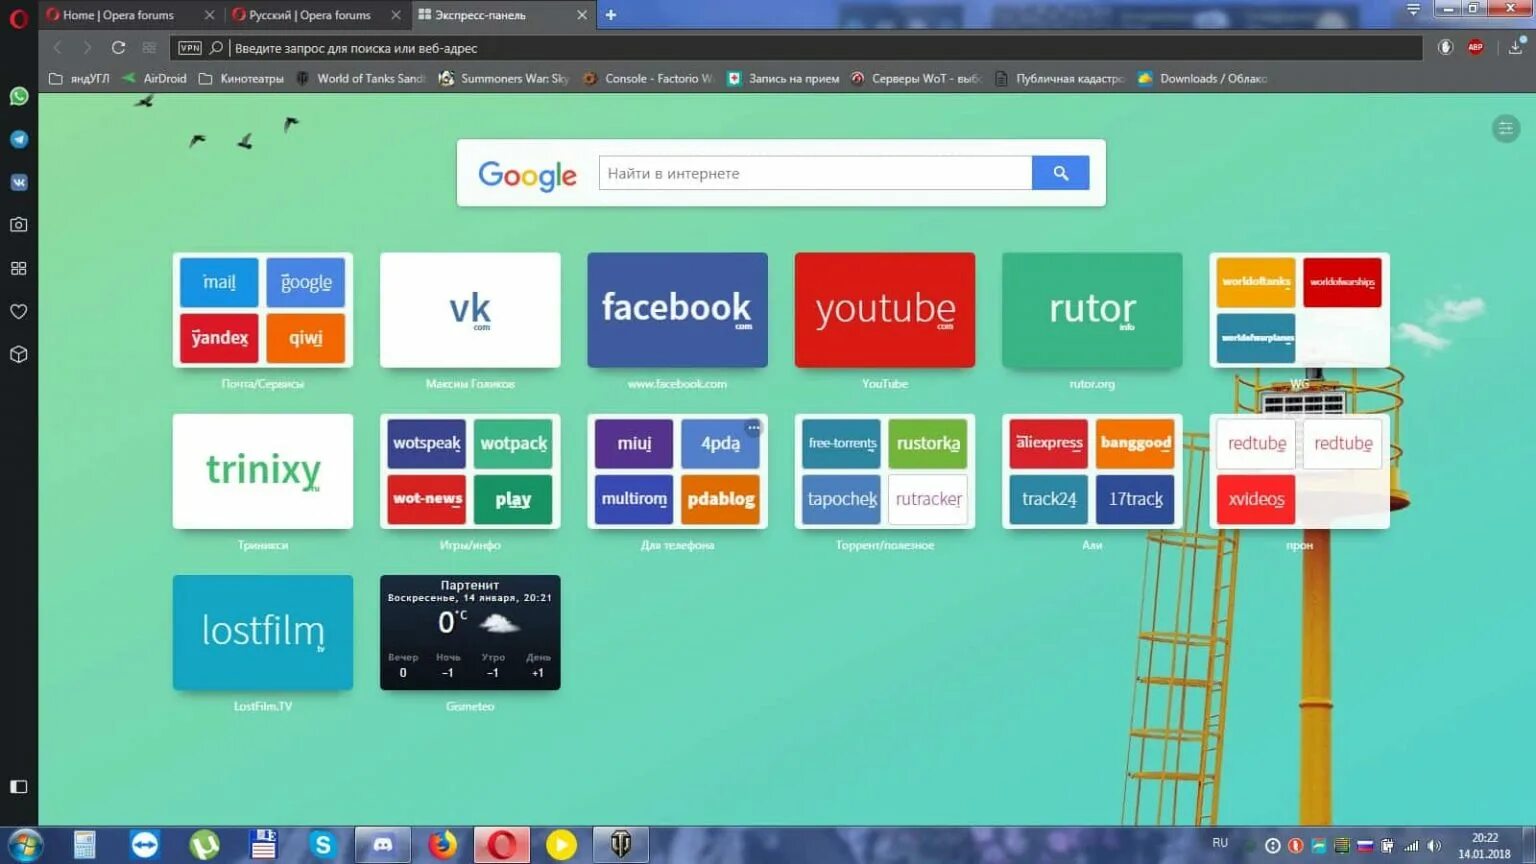Image resolution: width=1536 pixels, height=864 pixels.
Task: Open Bookmarks heart icon in sidebar
Action: point(18,311)
